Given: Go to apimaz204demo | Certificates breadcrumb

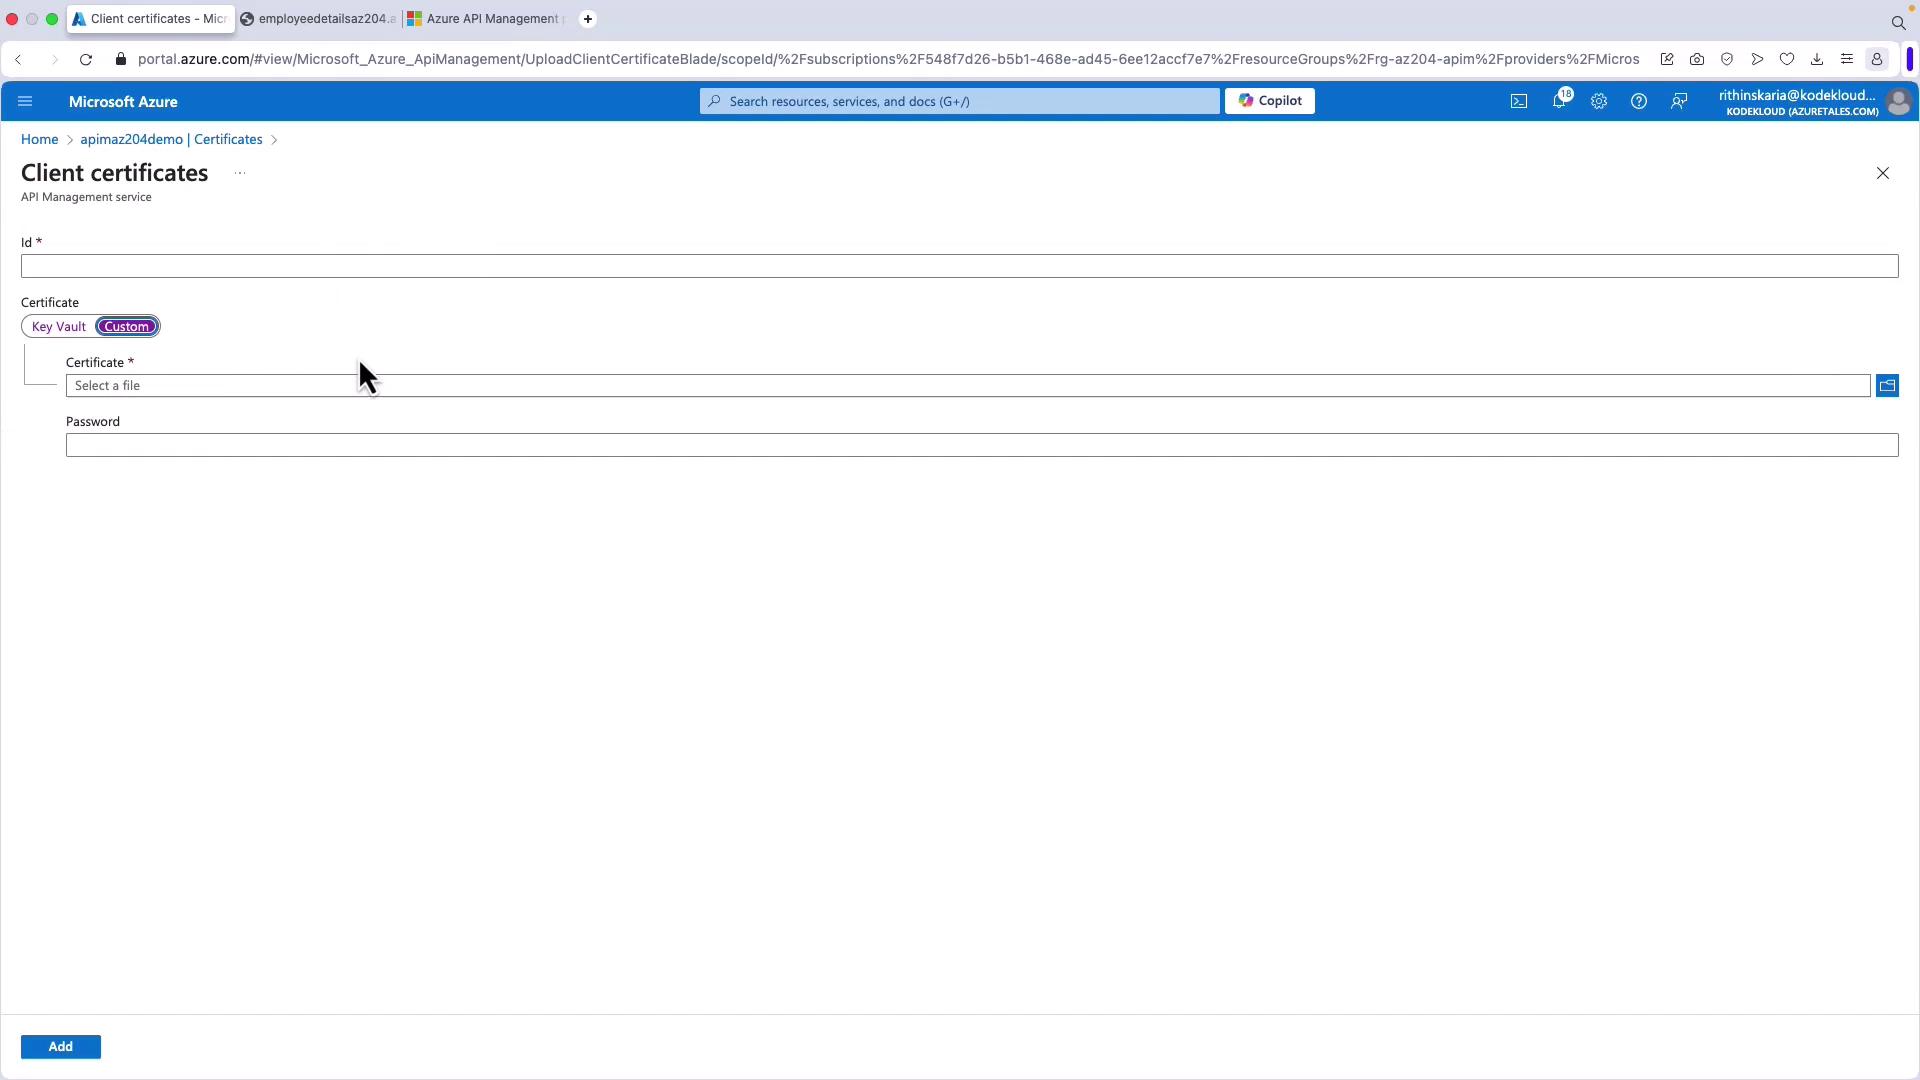Looking at the screenshot, I should click(171, 139).
